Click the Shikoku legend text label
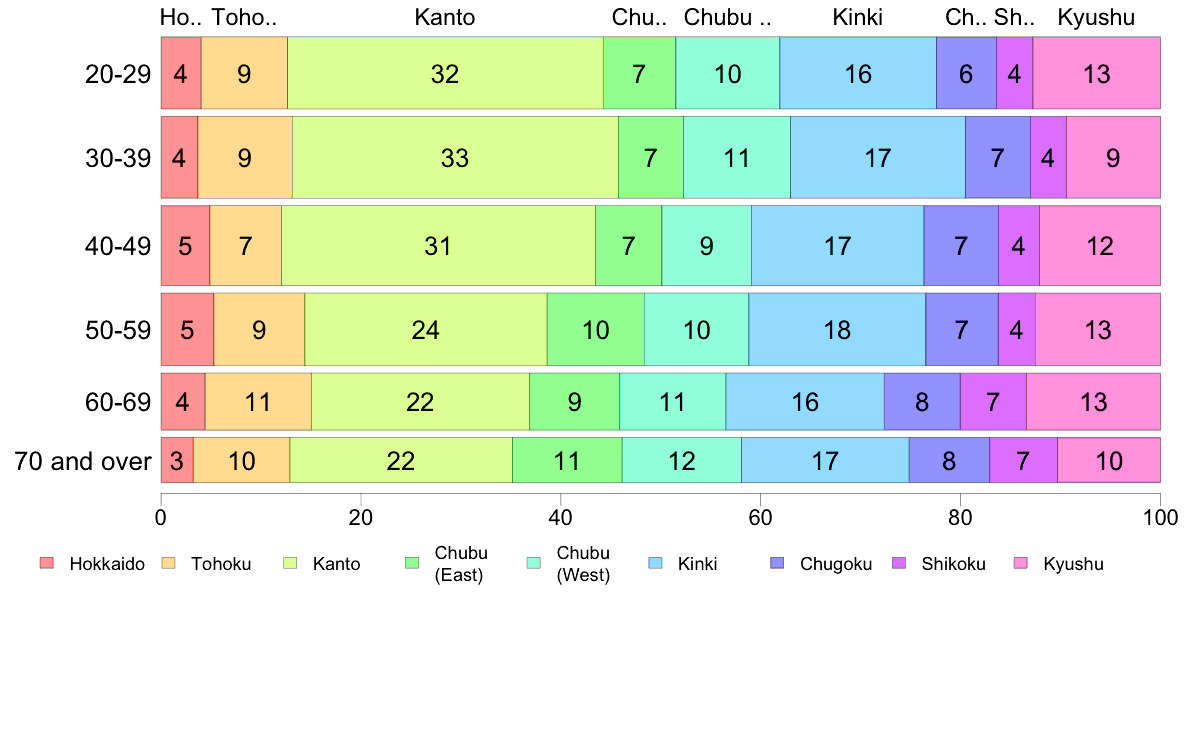The width and height of the screenshot is (1188, 736). 953,564
